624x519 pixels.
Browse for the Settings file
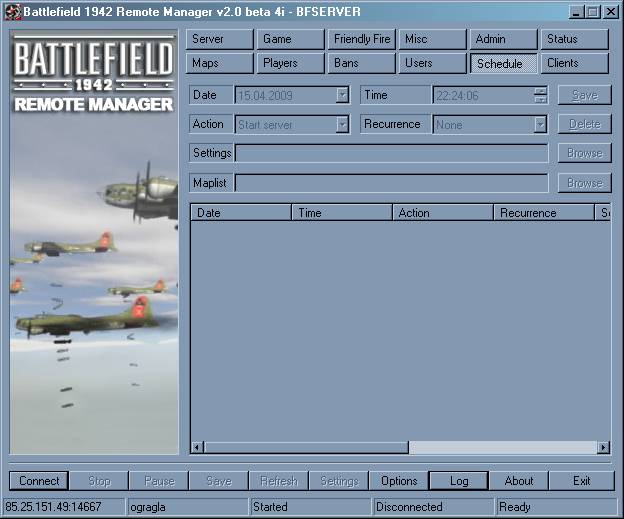point(584,153)
